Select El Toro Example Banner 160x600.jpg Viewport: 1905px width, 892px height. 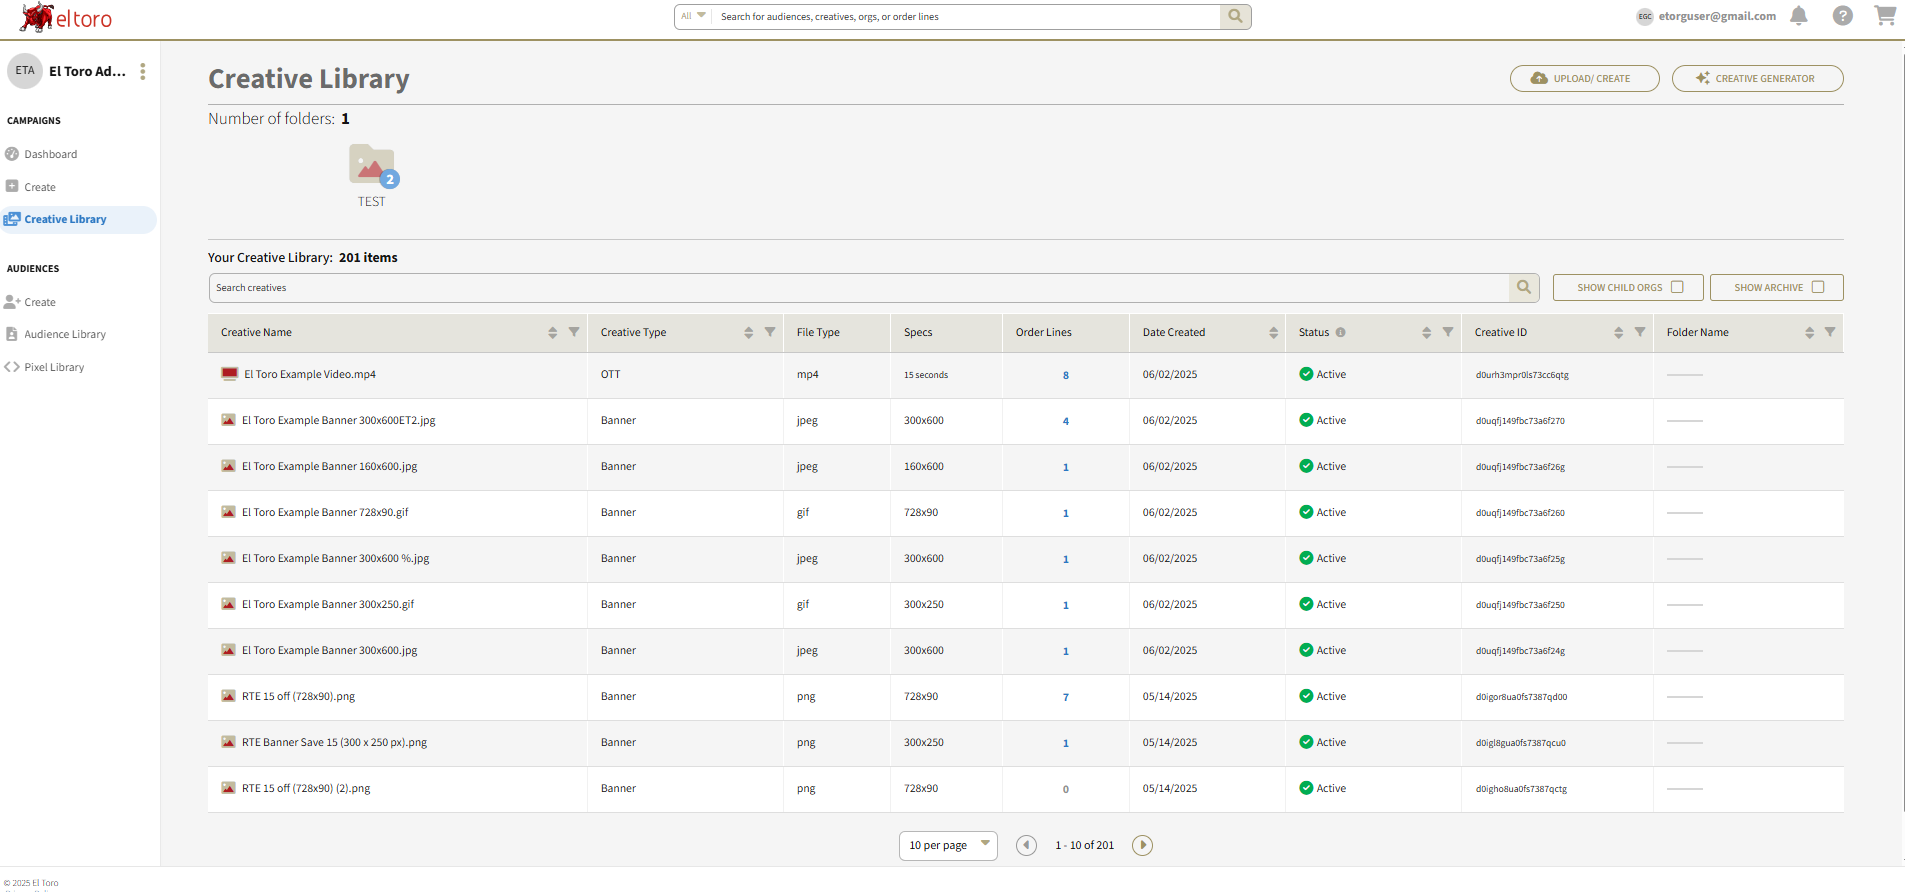(x=330, y=467)
